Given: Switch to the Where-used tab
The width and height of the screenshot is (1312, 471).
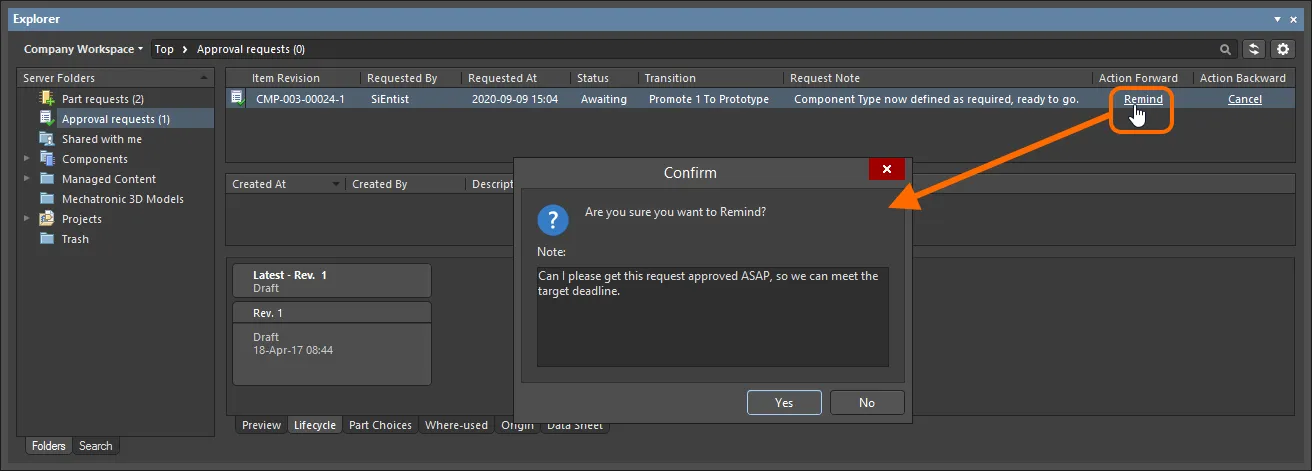Looking at the screenshot, I should [x=456, y=425].
